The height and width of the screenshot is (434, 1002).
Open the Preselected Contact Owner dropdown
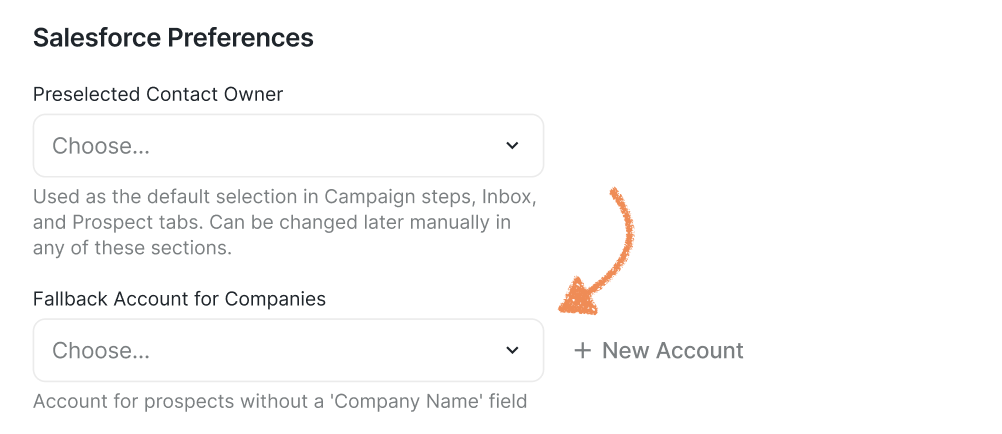[288, 146]
